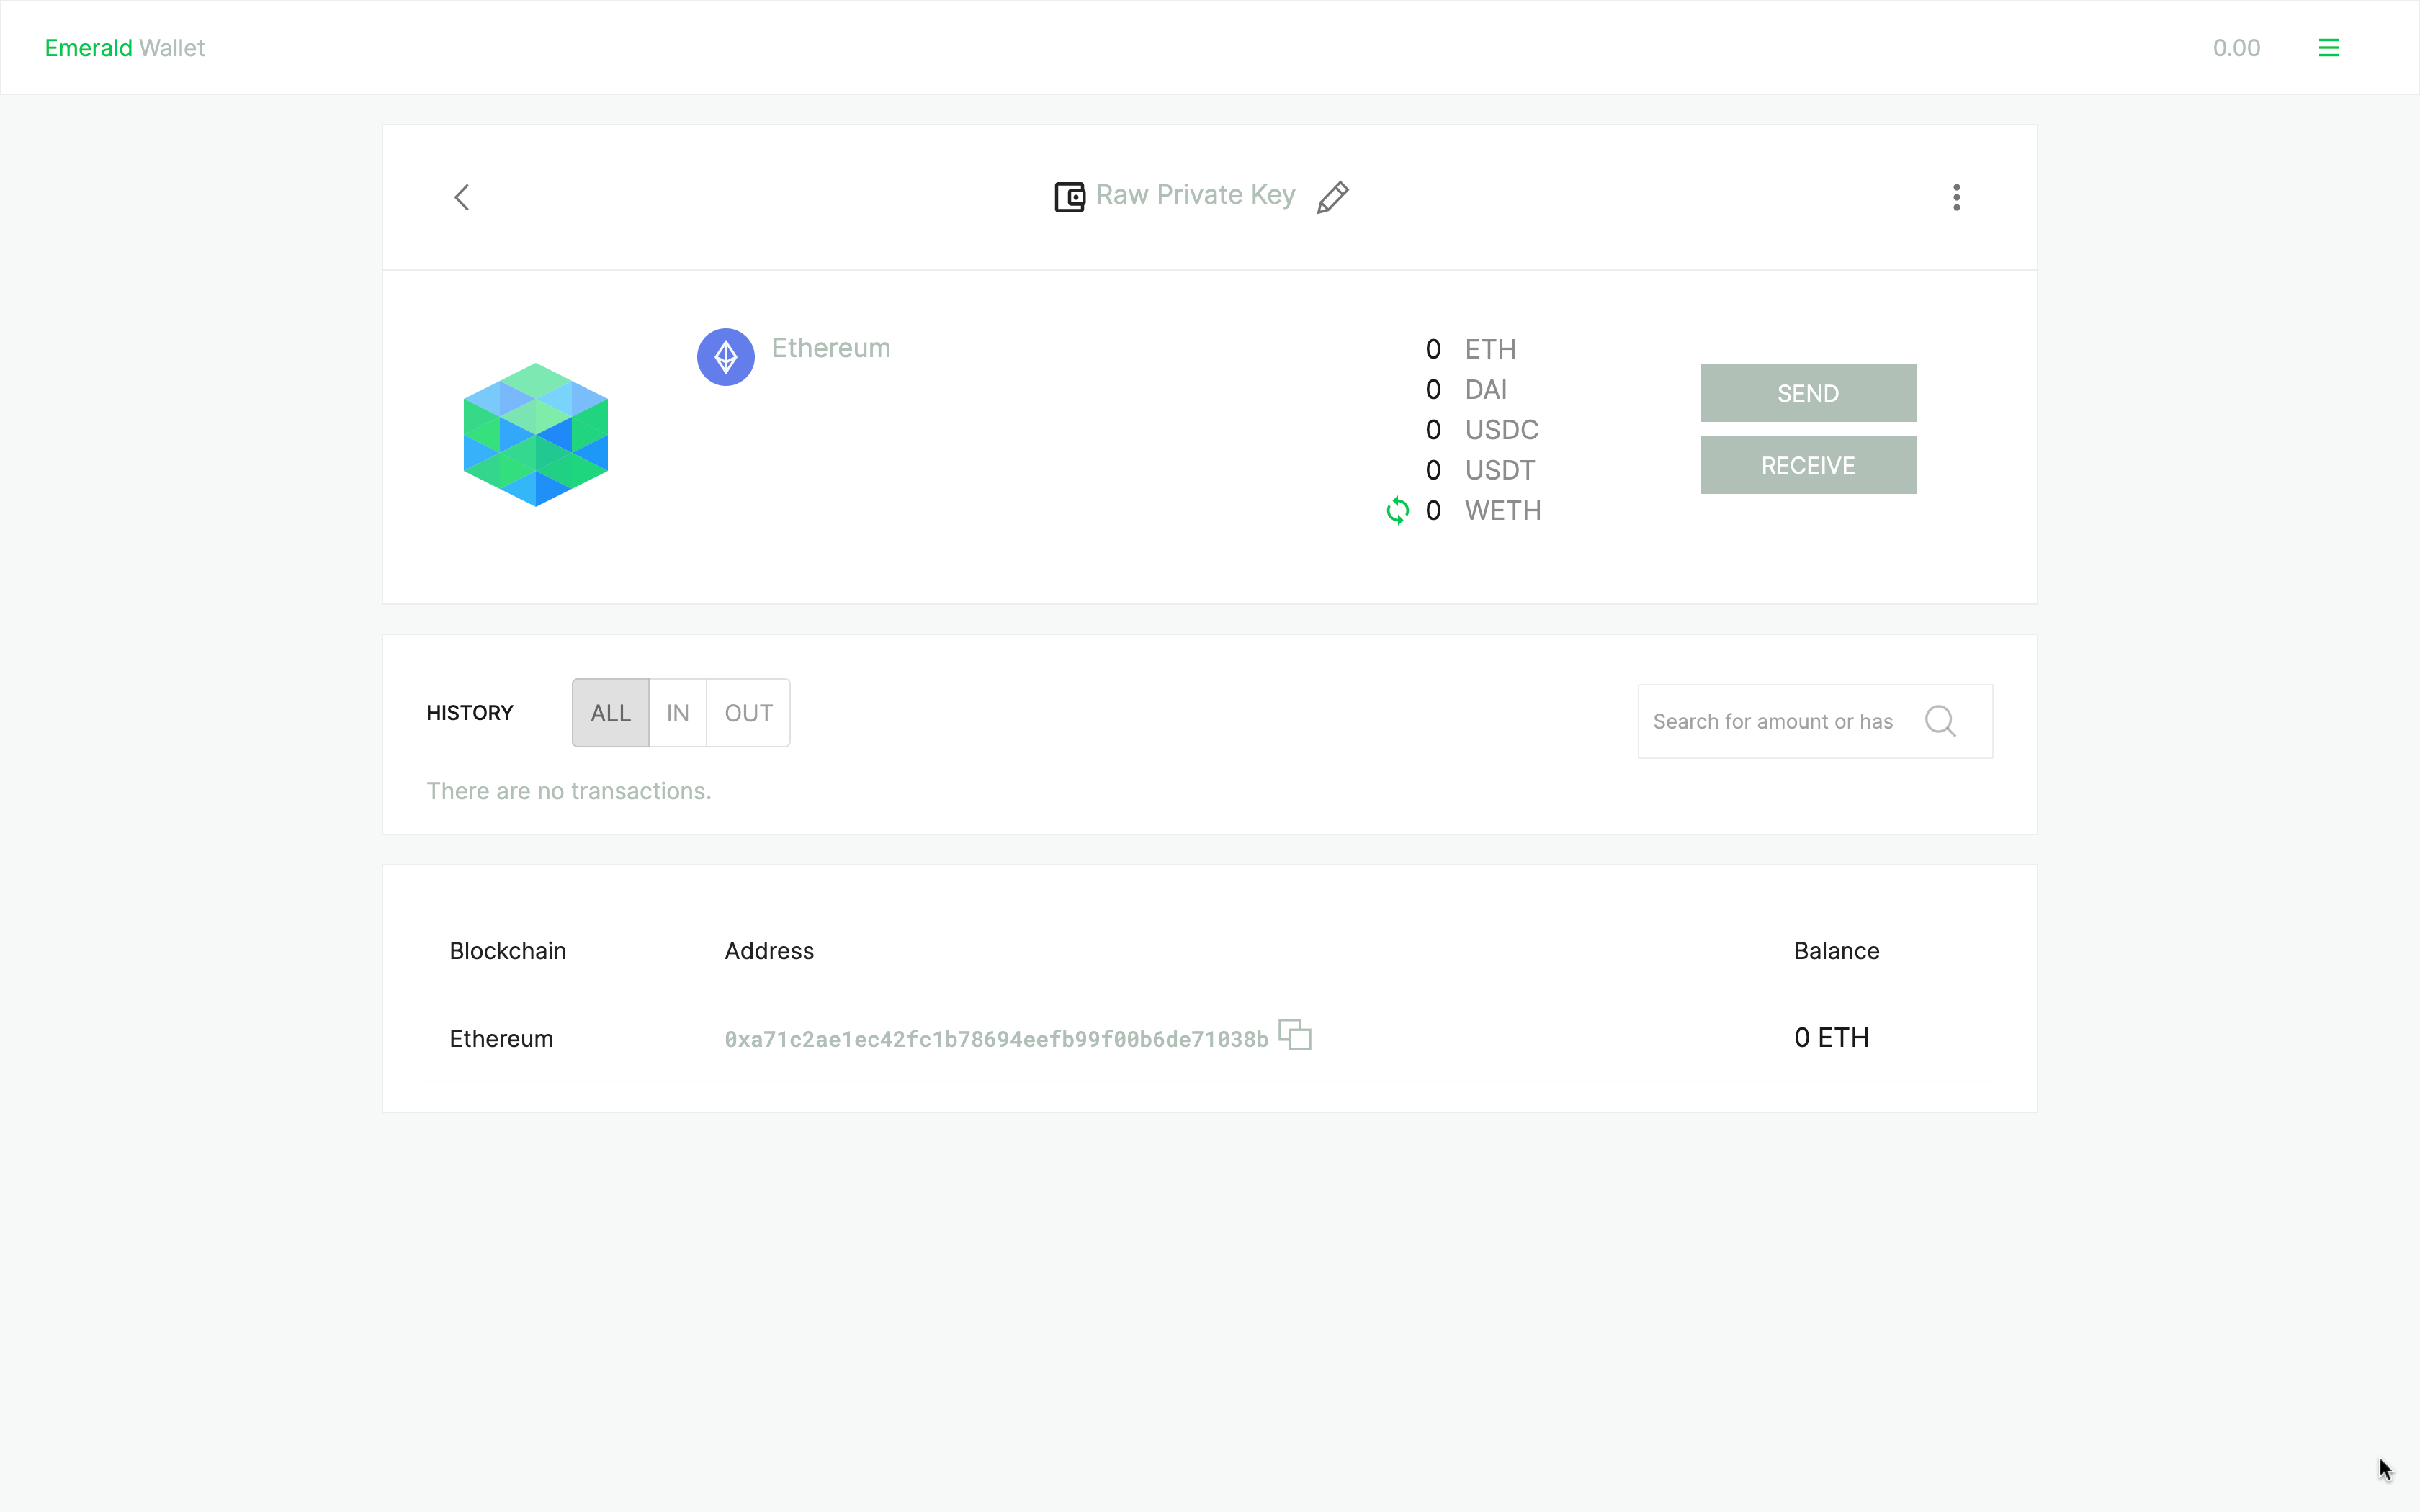
Task: Select the ALL history filter
Action: click(x=610, y=713)
